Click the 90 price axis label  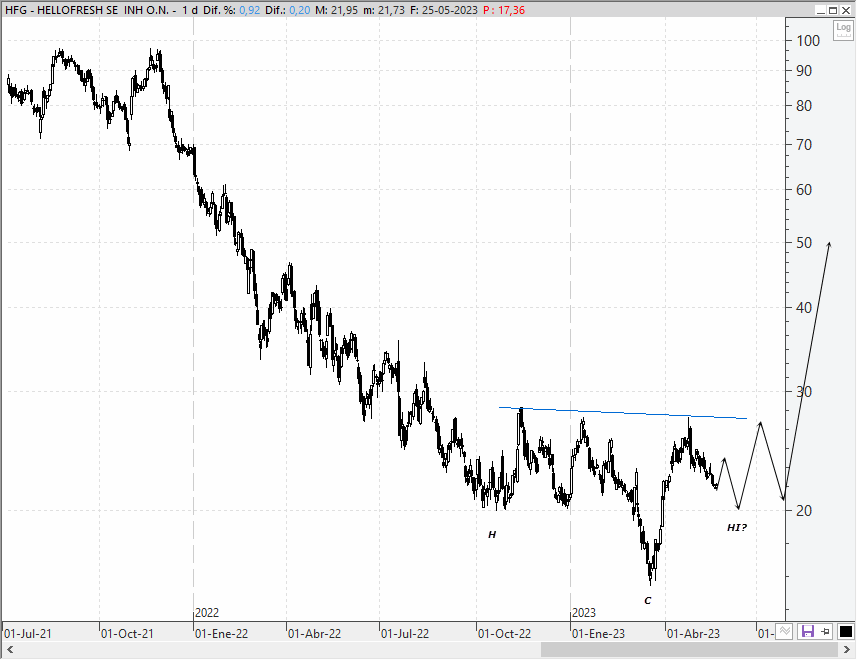click(x=804, y=70)
